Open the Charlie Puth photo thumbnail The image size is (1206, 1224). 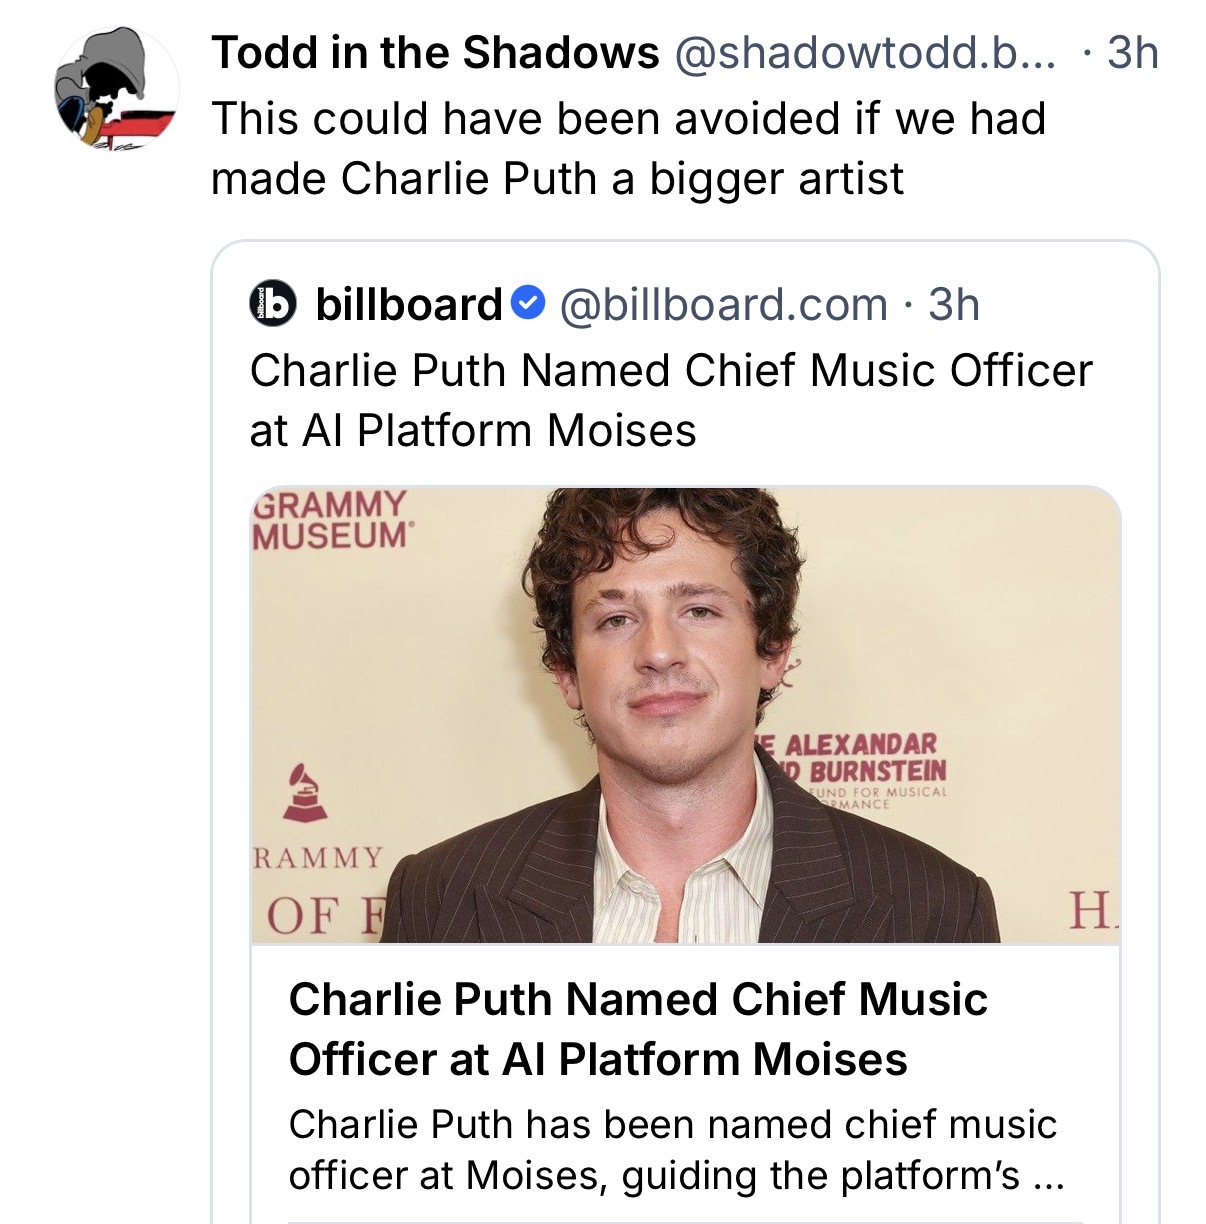[685, 715]
